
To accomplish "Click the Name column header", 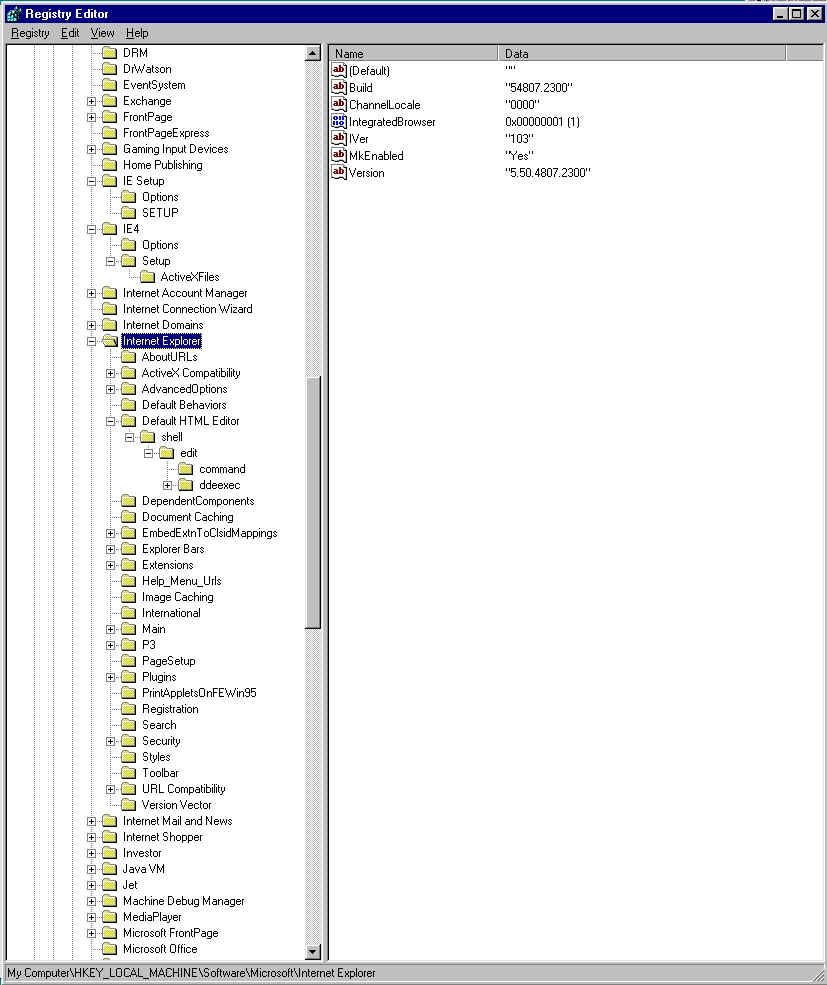I will 414,53.
